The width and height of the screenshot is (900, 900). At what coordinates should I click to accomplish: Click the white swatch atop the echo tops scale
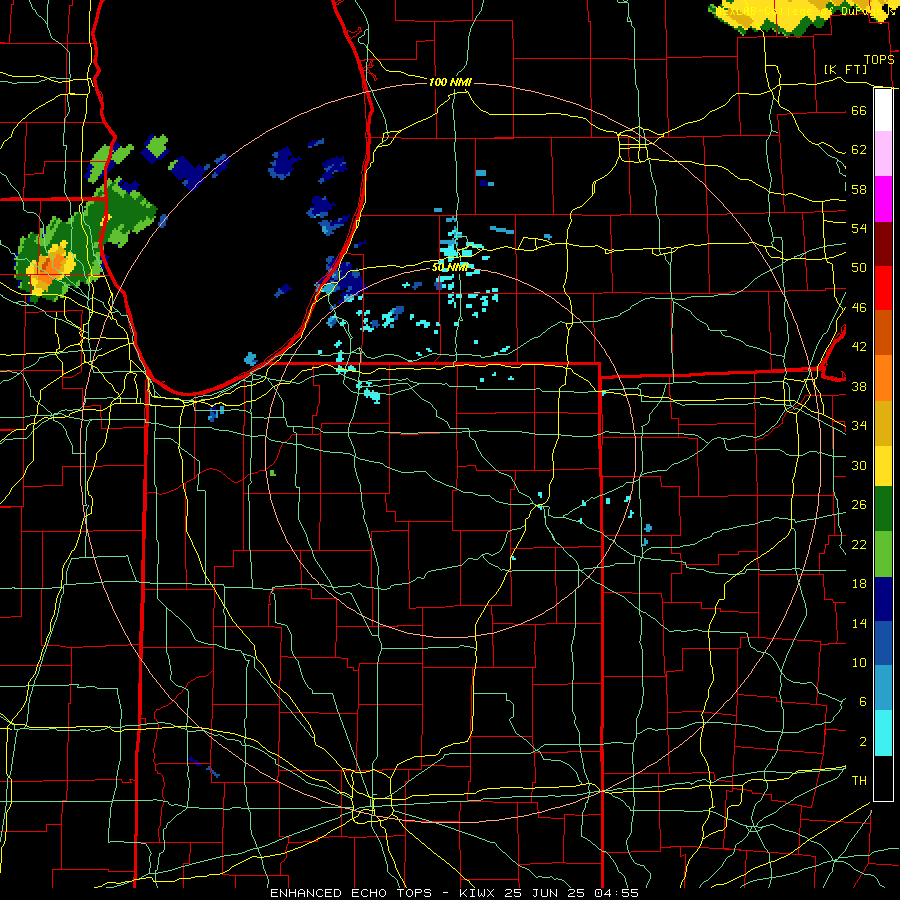(883, 110)
